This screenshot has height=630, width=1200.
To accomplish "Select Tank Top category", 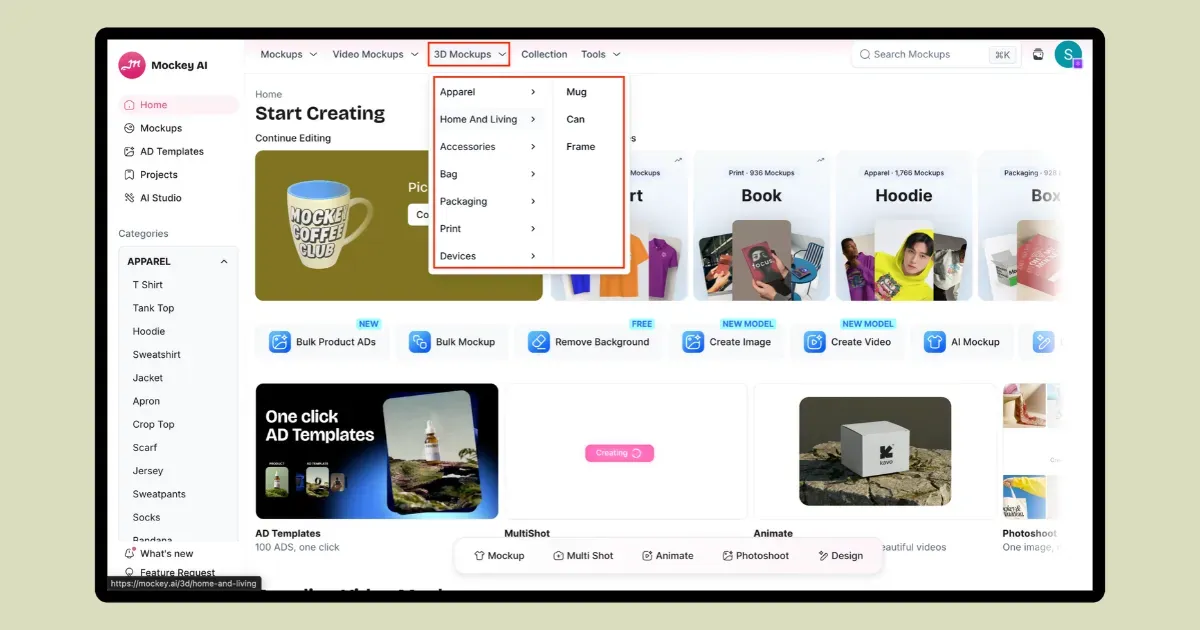I will [x=153, y=308].
